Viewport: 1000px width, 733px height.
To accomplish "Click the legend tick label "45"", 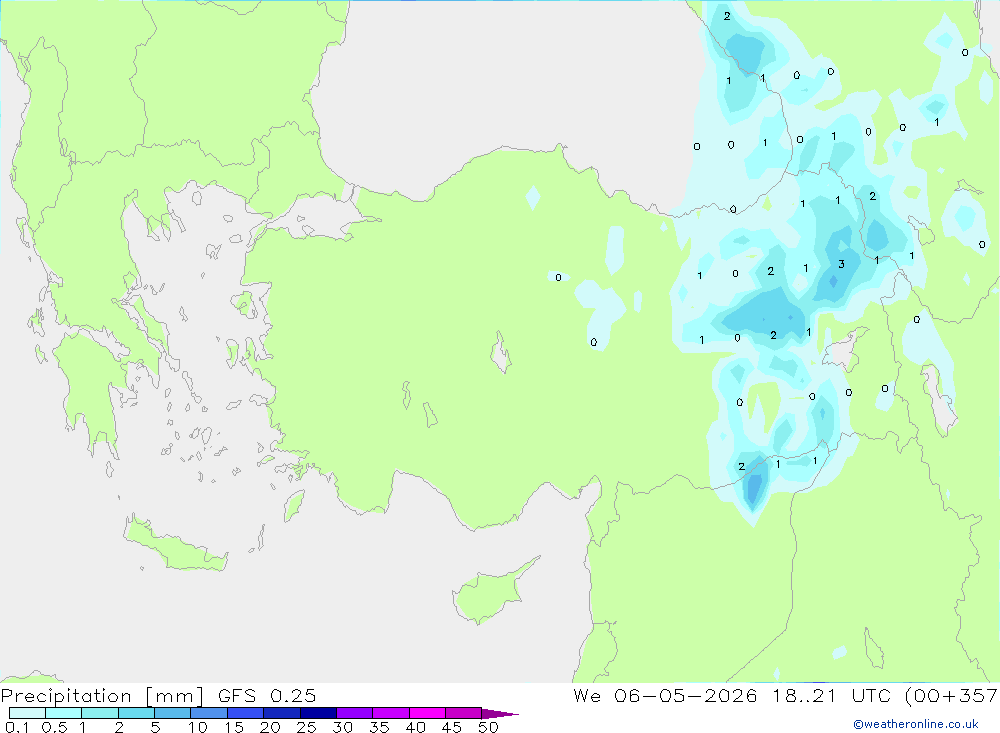I will (x=452, y=727).
